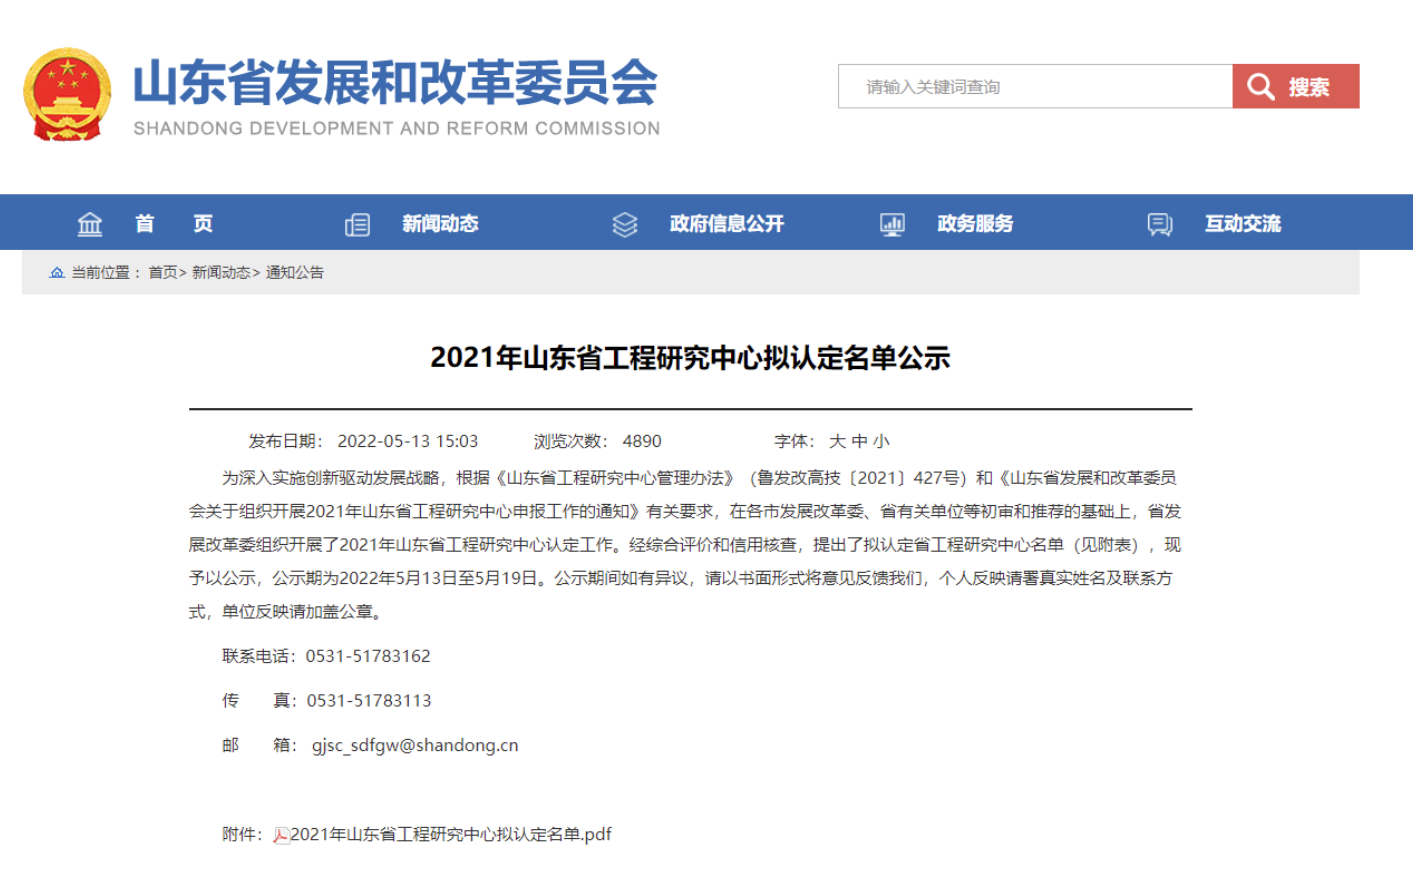Set font size to 大

pos(837,441)
